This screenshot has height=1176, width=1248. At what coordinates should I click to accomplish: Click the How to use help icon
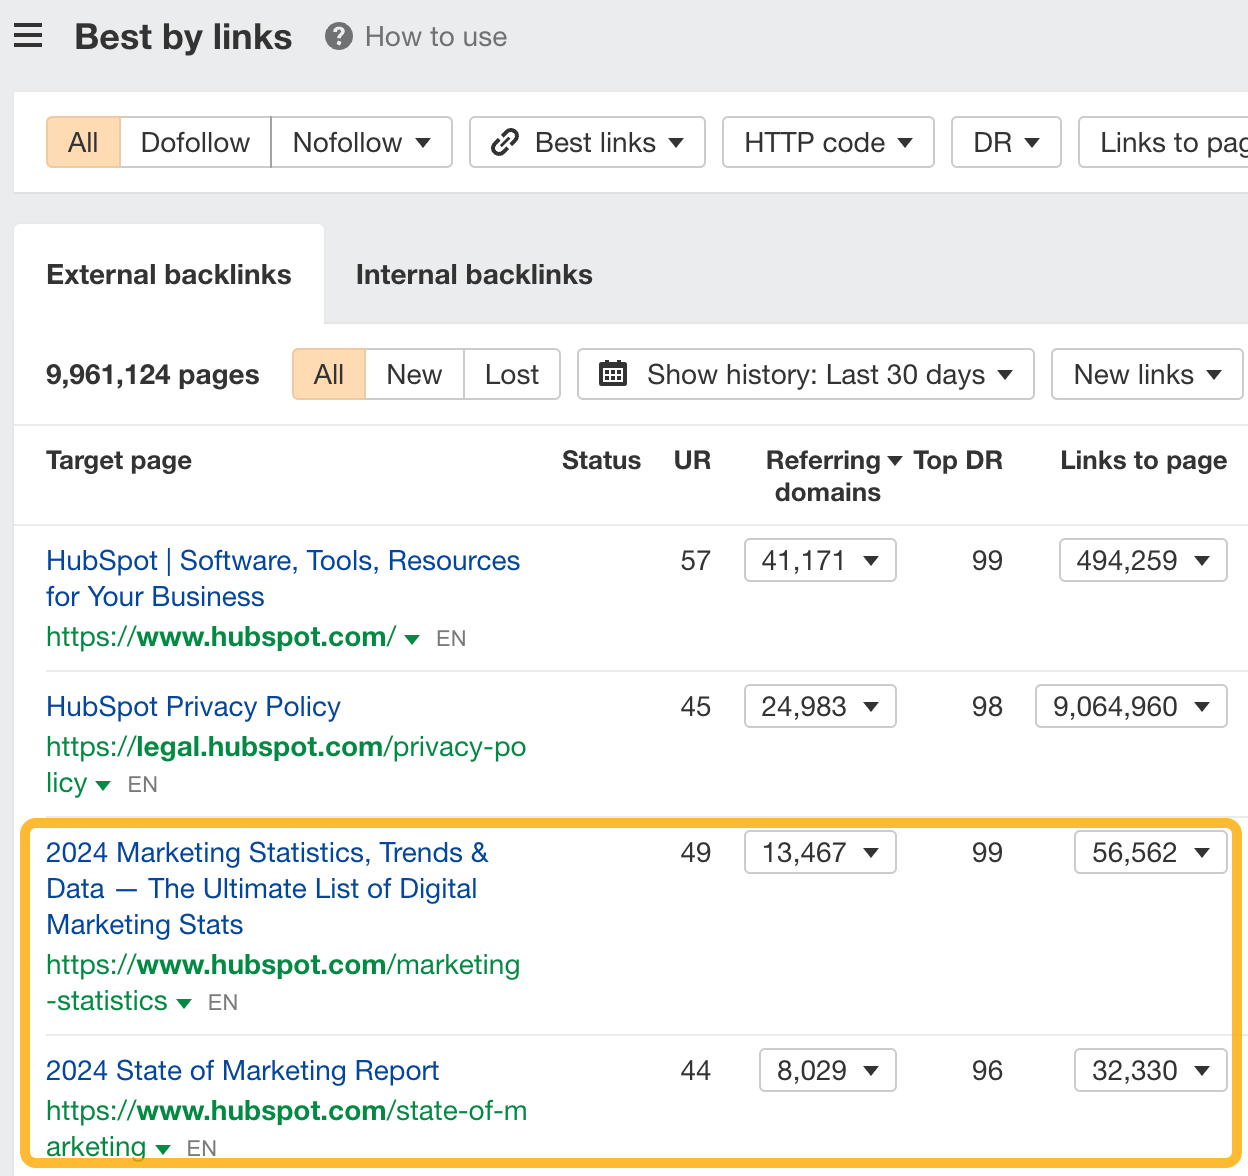338,36
